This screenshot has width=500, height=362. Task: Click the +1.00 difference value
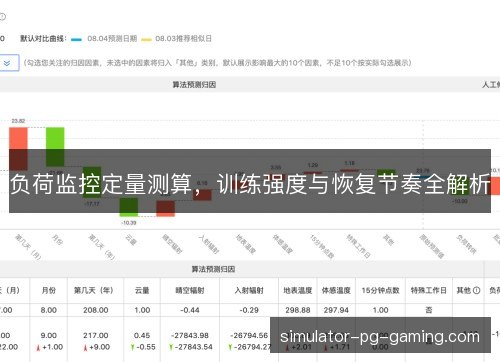click(53, 347)
